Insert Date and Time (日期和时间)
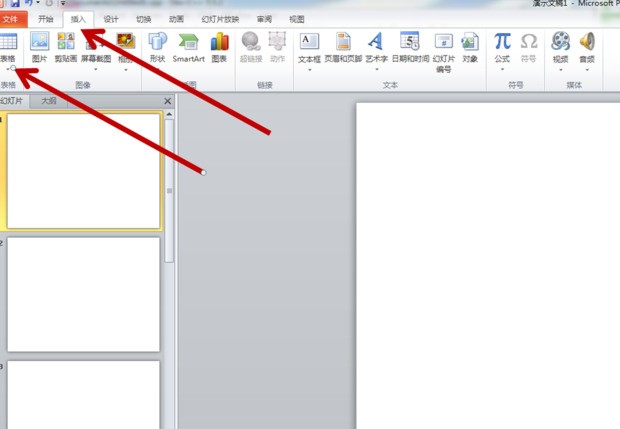The width and height of the screenshot is (620, 429). tap(409, 46)
